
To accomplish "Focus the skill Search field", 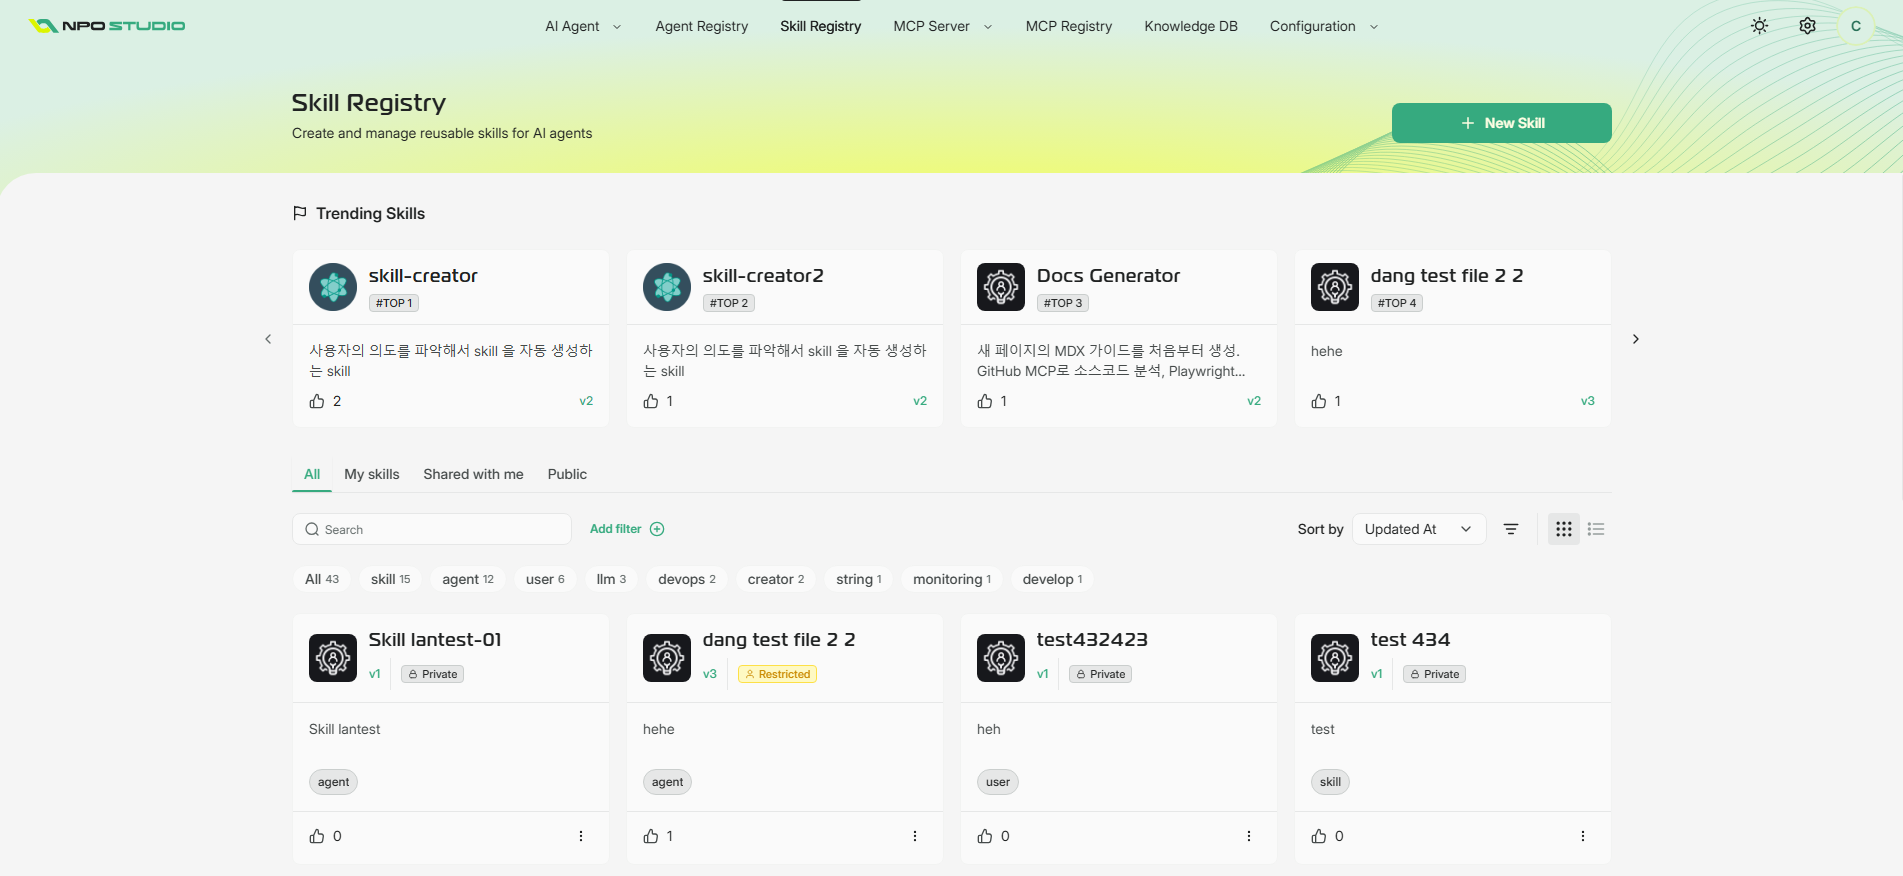I will [x=432, y=529].
